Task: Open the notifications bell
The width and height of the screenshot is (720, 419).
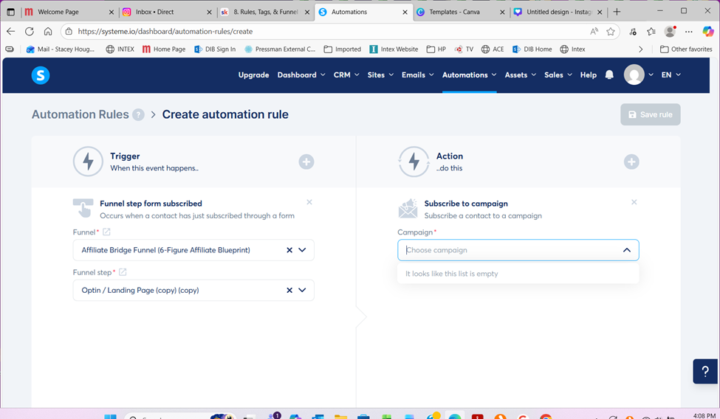Action: pos(609,75)
